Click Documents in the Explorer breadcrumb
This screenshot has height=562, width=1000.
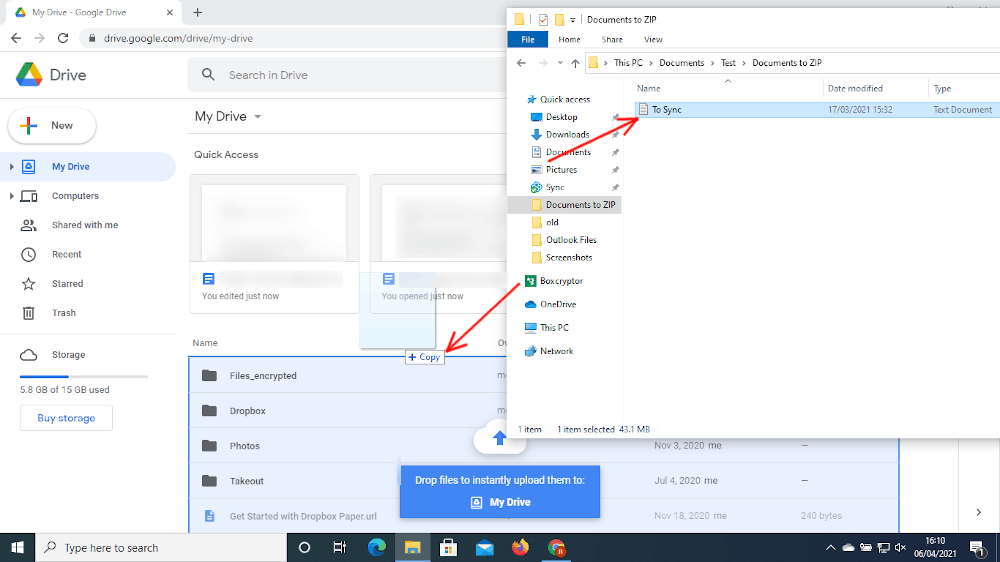pos(681,63)
